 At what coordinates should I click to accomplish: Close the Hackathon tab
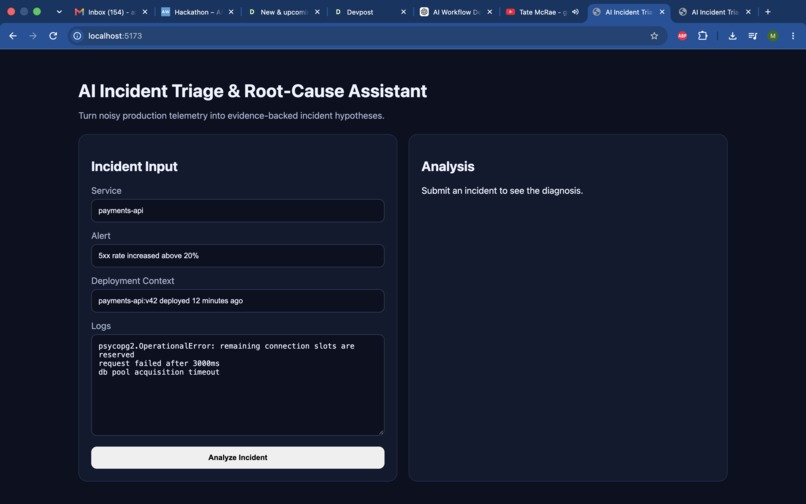231,12
